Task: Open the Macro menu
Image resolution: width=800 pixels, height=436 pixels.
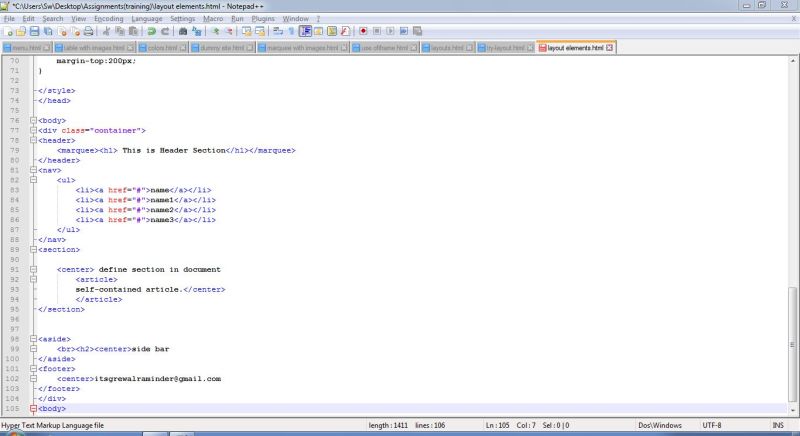Action: pos(213,19)
